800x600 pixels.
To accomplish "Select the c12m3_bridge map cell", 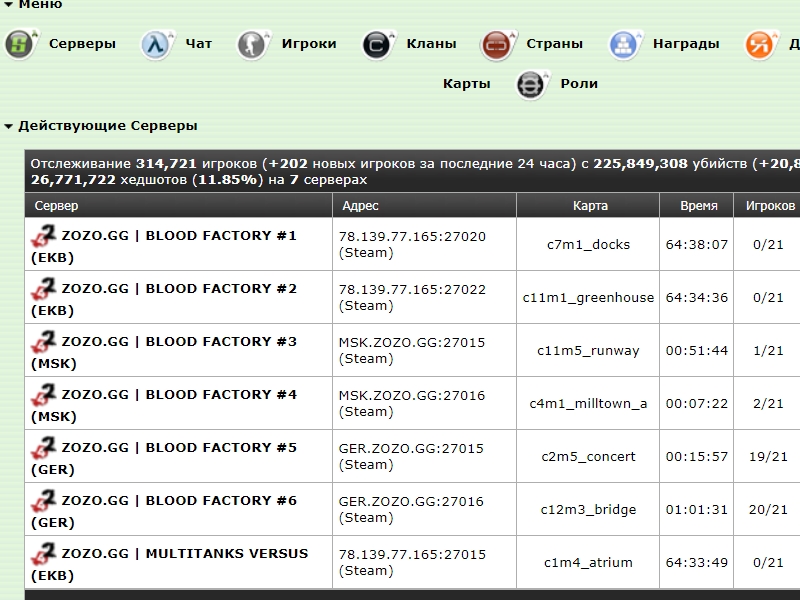I will (588, 510).
